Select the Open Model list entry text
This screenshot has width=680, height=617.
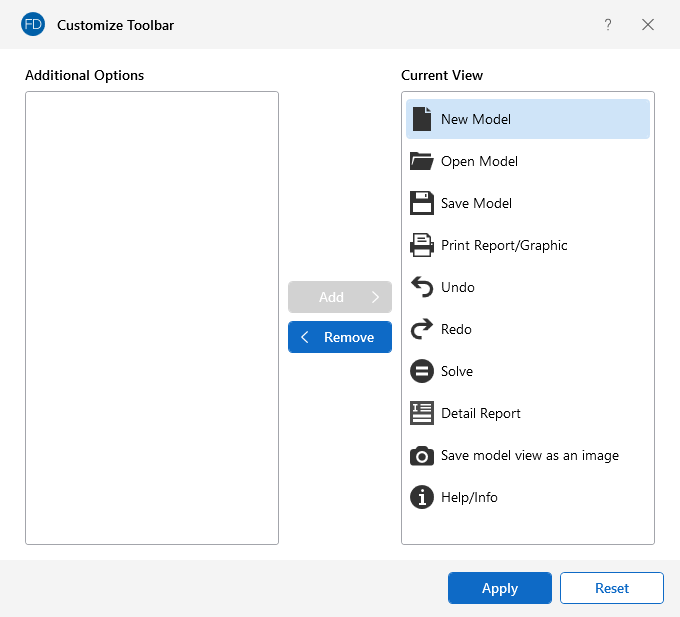479,161
